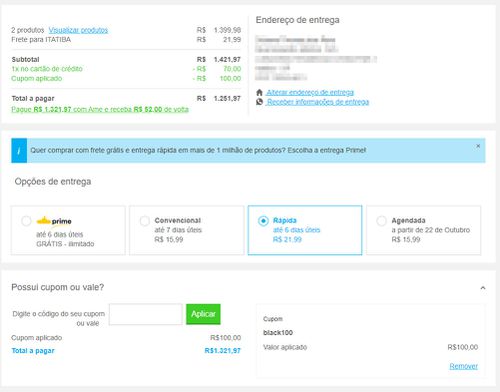500x392 pixels.
Task: Click the house icon beside Alterar endereço
Action: tap(259, 92)
